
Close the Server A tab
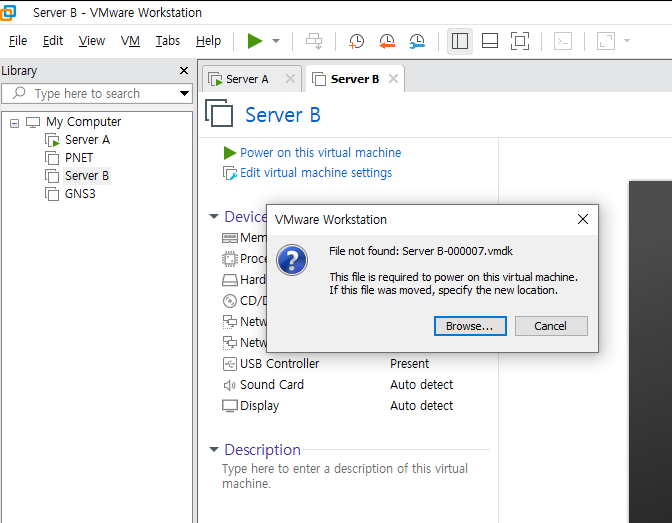click(290, 79)
